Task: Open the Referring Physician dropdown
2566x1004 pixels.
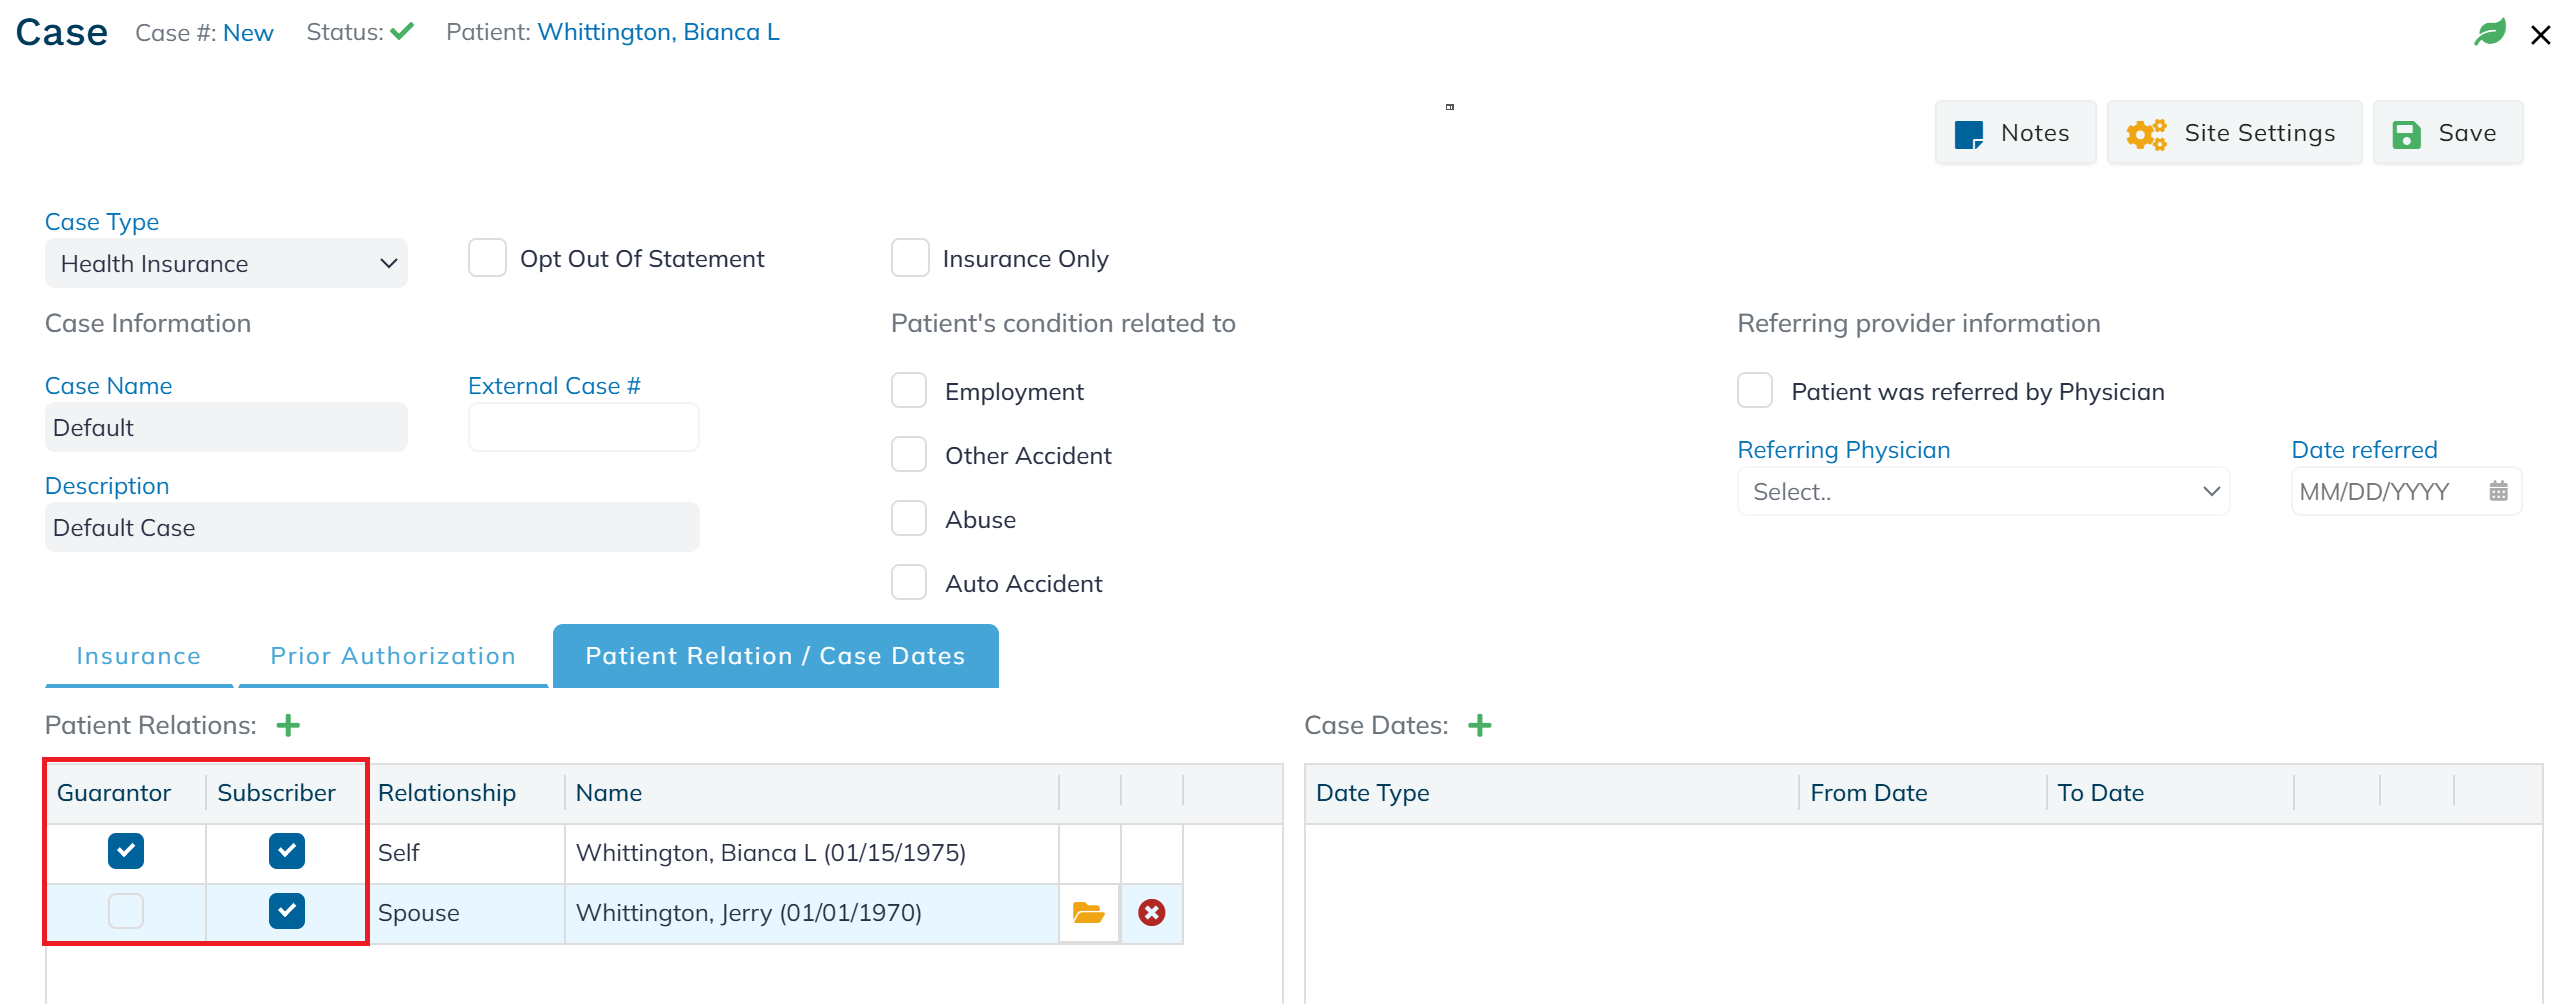Action: click(x=1984, y=491)
